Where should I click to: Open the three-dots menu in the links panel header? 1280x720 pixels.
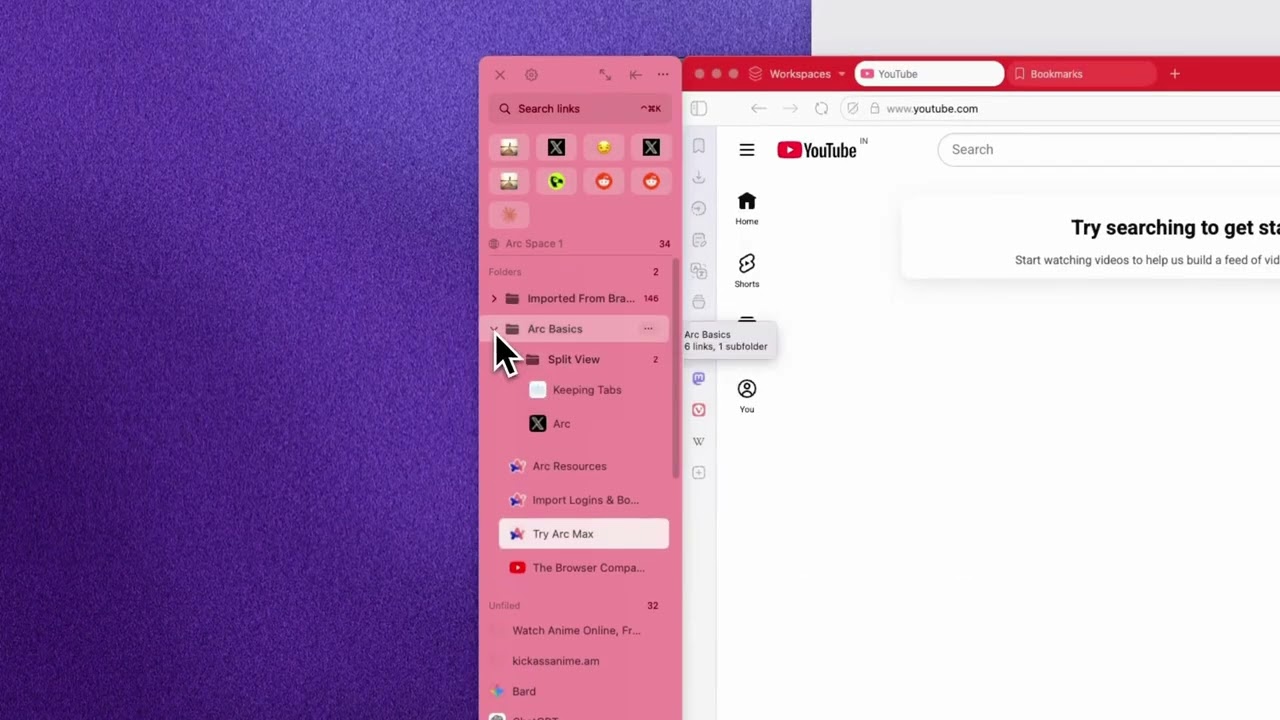coord(663,75)
